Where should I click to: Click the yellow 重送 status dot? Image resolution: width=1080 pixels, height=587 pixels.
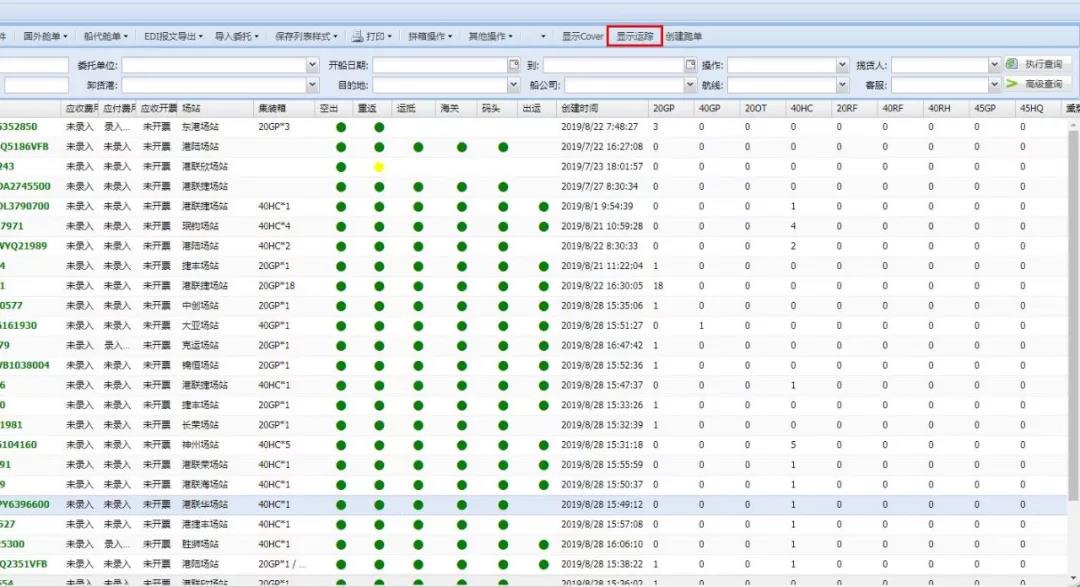(x=379, y=167)
